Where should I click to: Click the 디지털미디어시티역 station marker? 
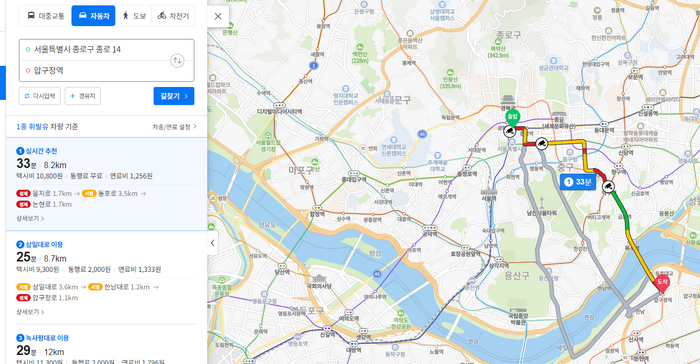[x=279, y=105]
